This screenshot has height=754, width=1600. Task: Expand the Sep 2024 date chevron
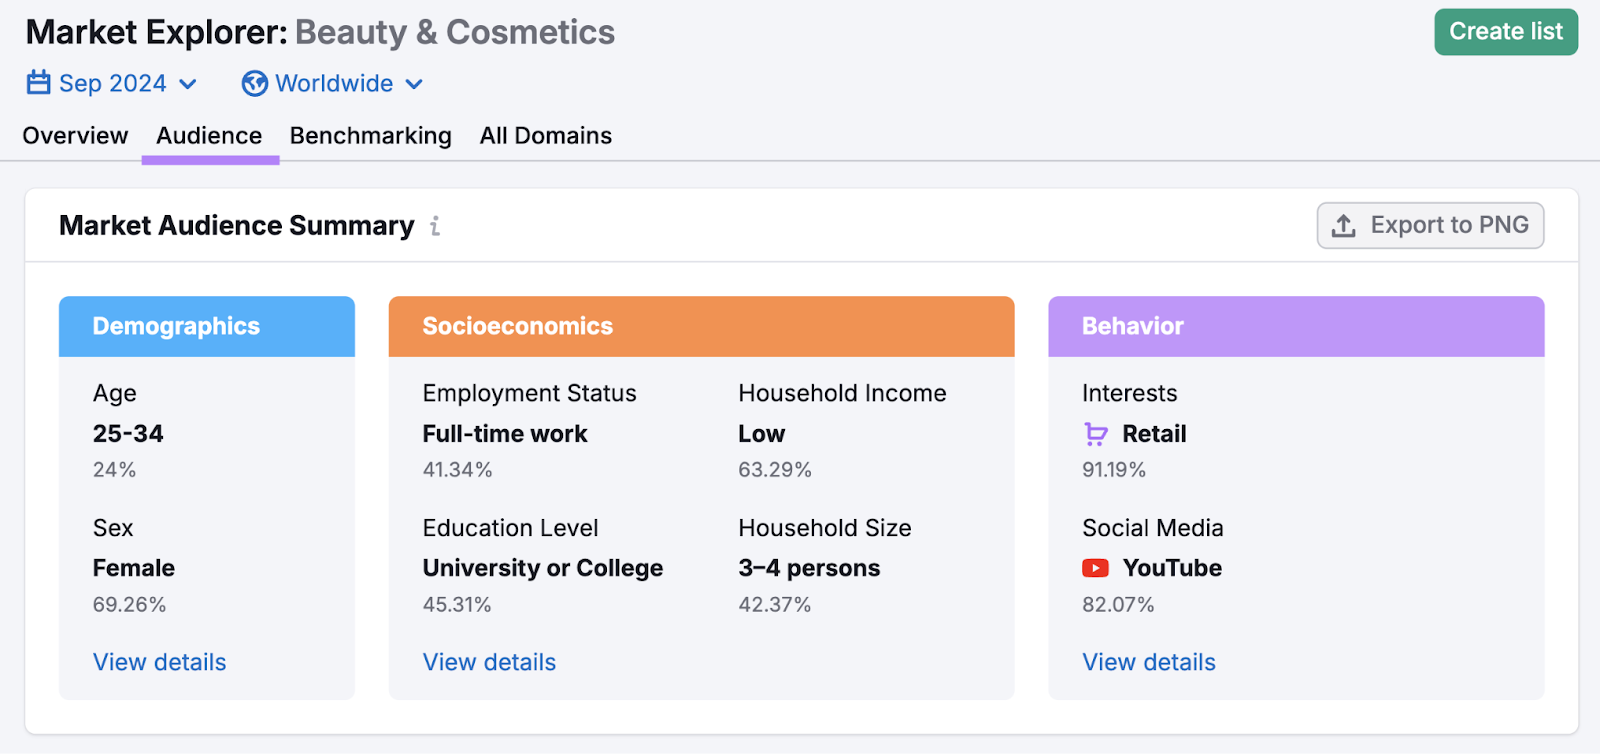[188, 84]
